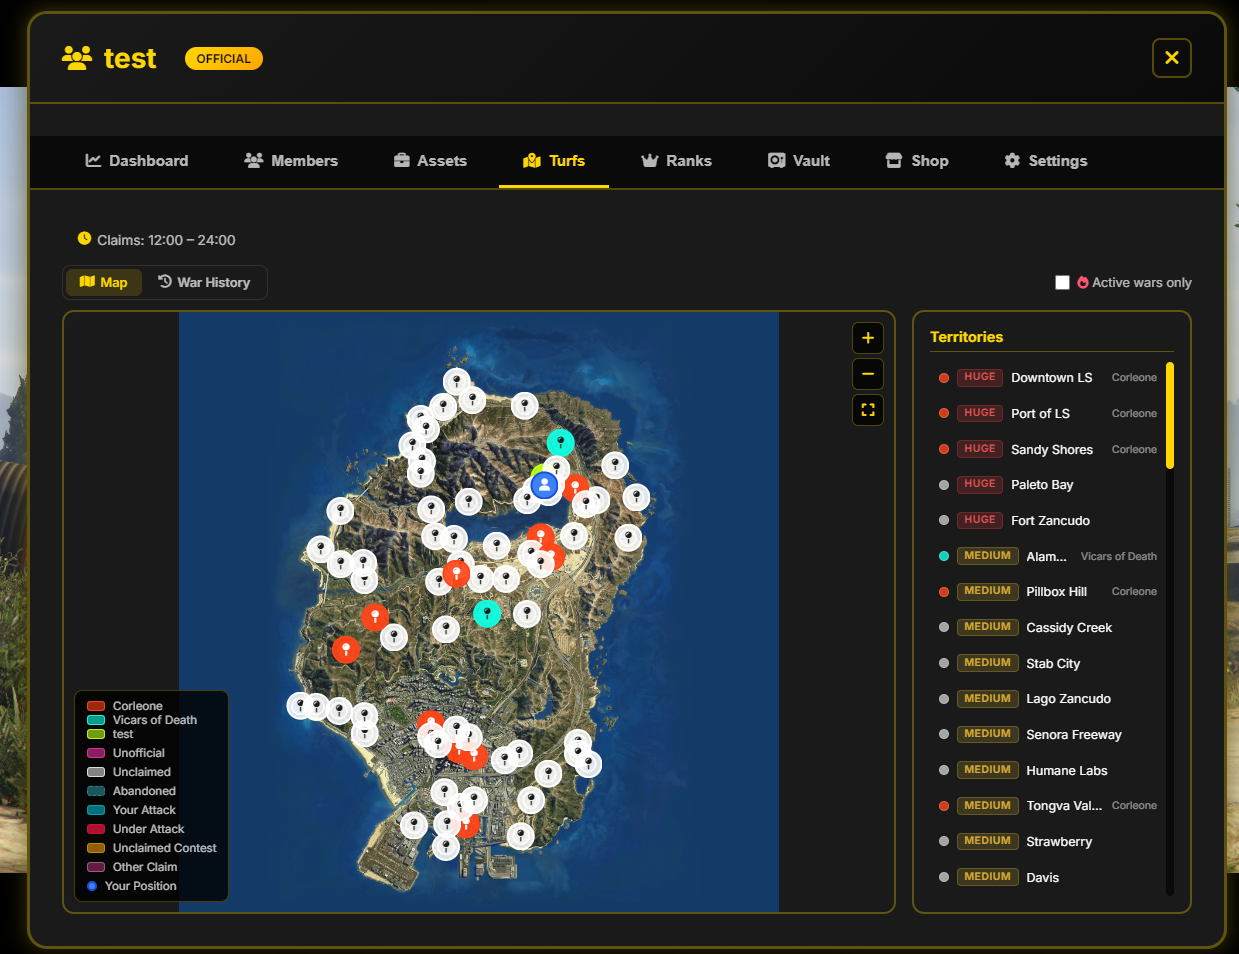1239x954 pixels.
Task: Select Davis territory
Action: 1048,877
